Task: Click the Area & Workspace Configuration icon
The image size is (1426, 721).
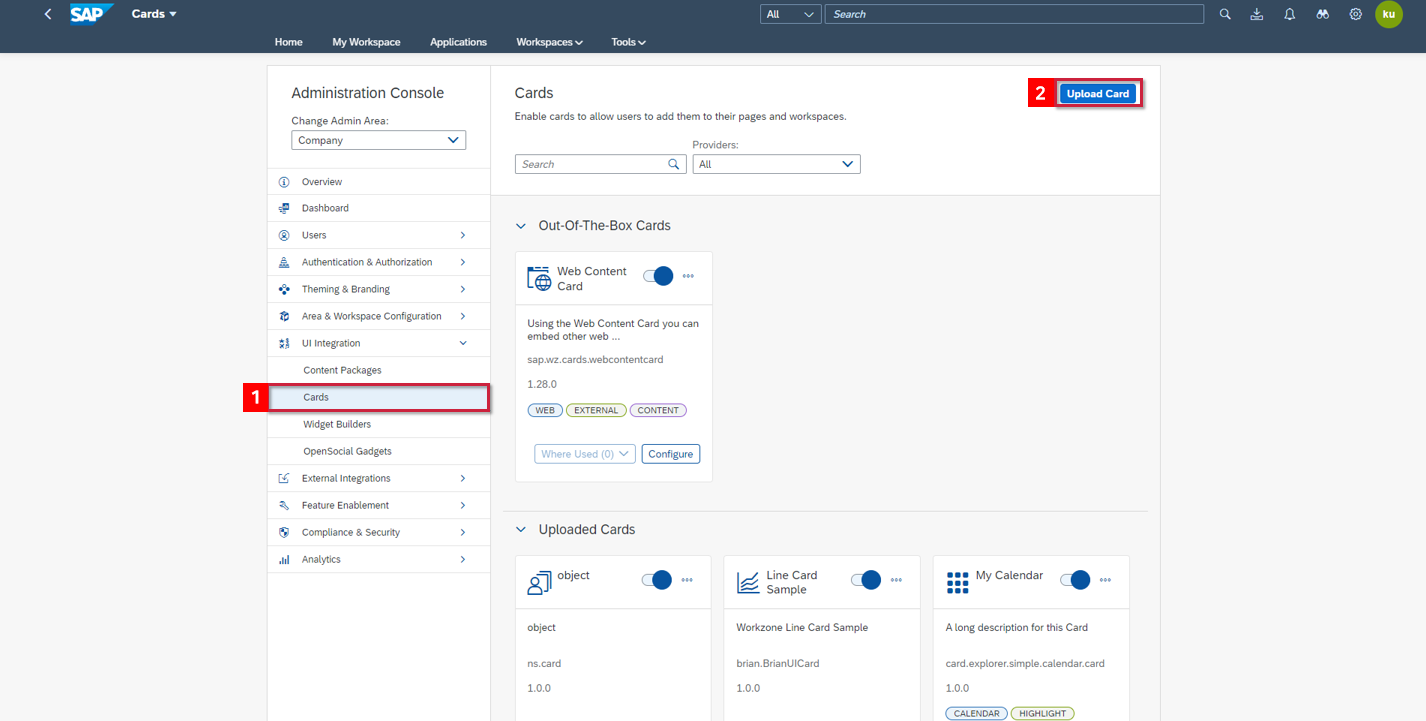Action: pos(284,316)
